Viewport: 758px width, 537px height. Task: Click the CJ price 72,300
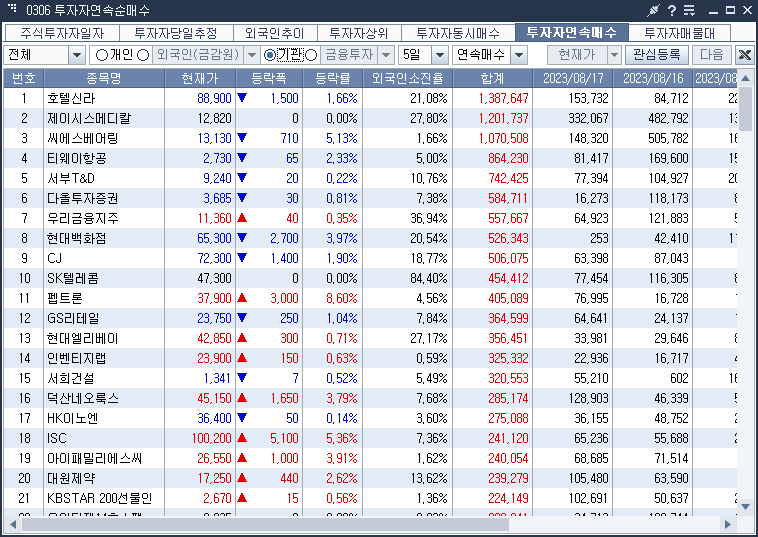tap(214, 258)
